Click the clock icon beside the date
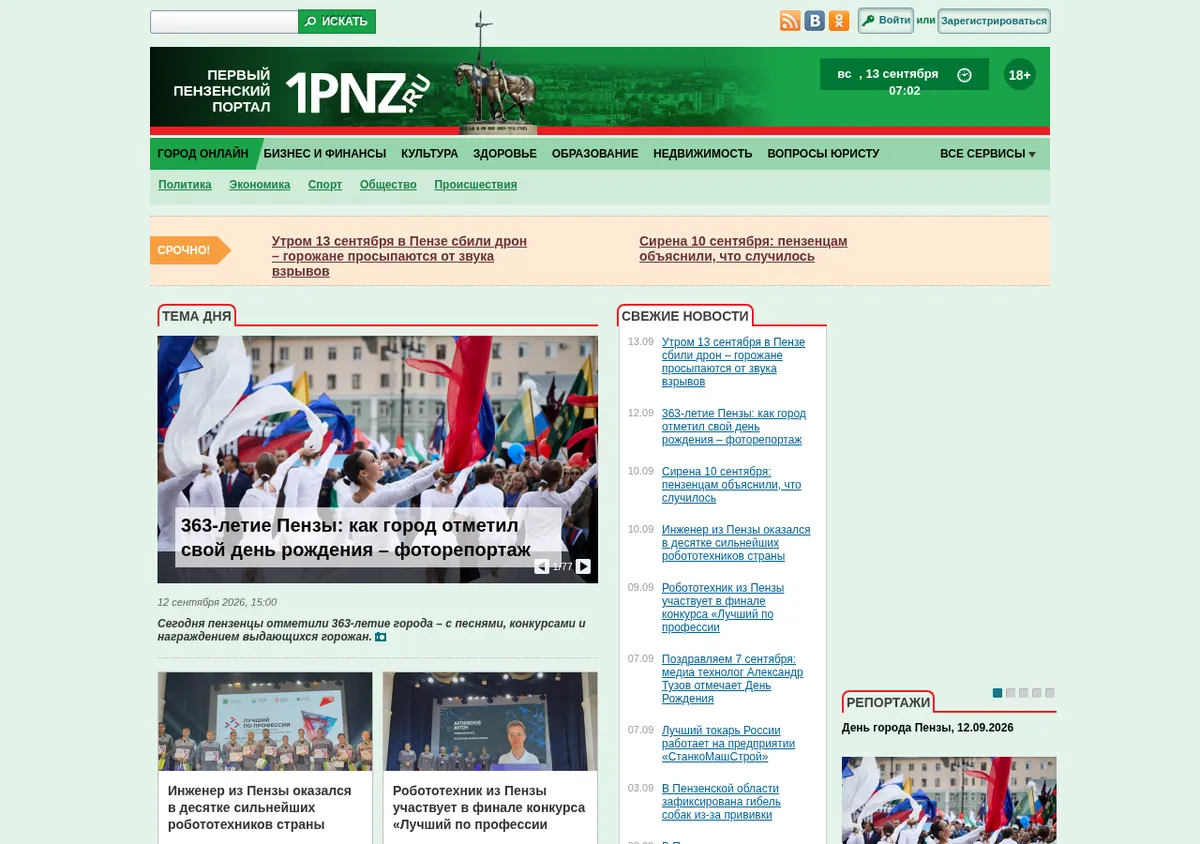This screenshot has height=844, width=1200. pyautogui.click(x=964, y=75)
